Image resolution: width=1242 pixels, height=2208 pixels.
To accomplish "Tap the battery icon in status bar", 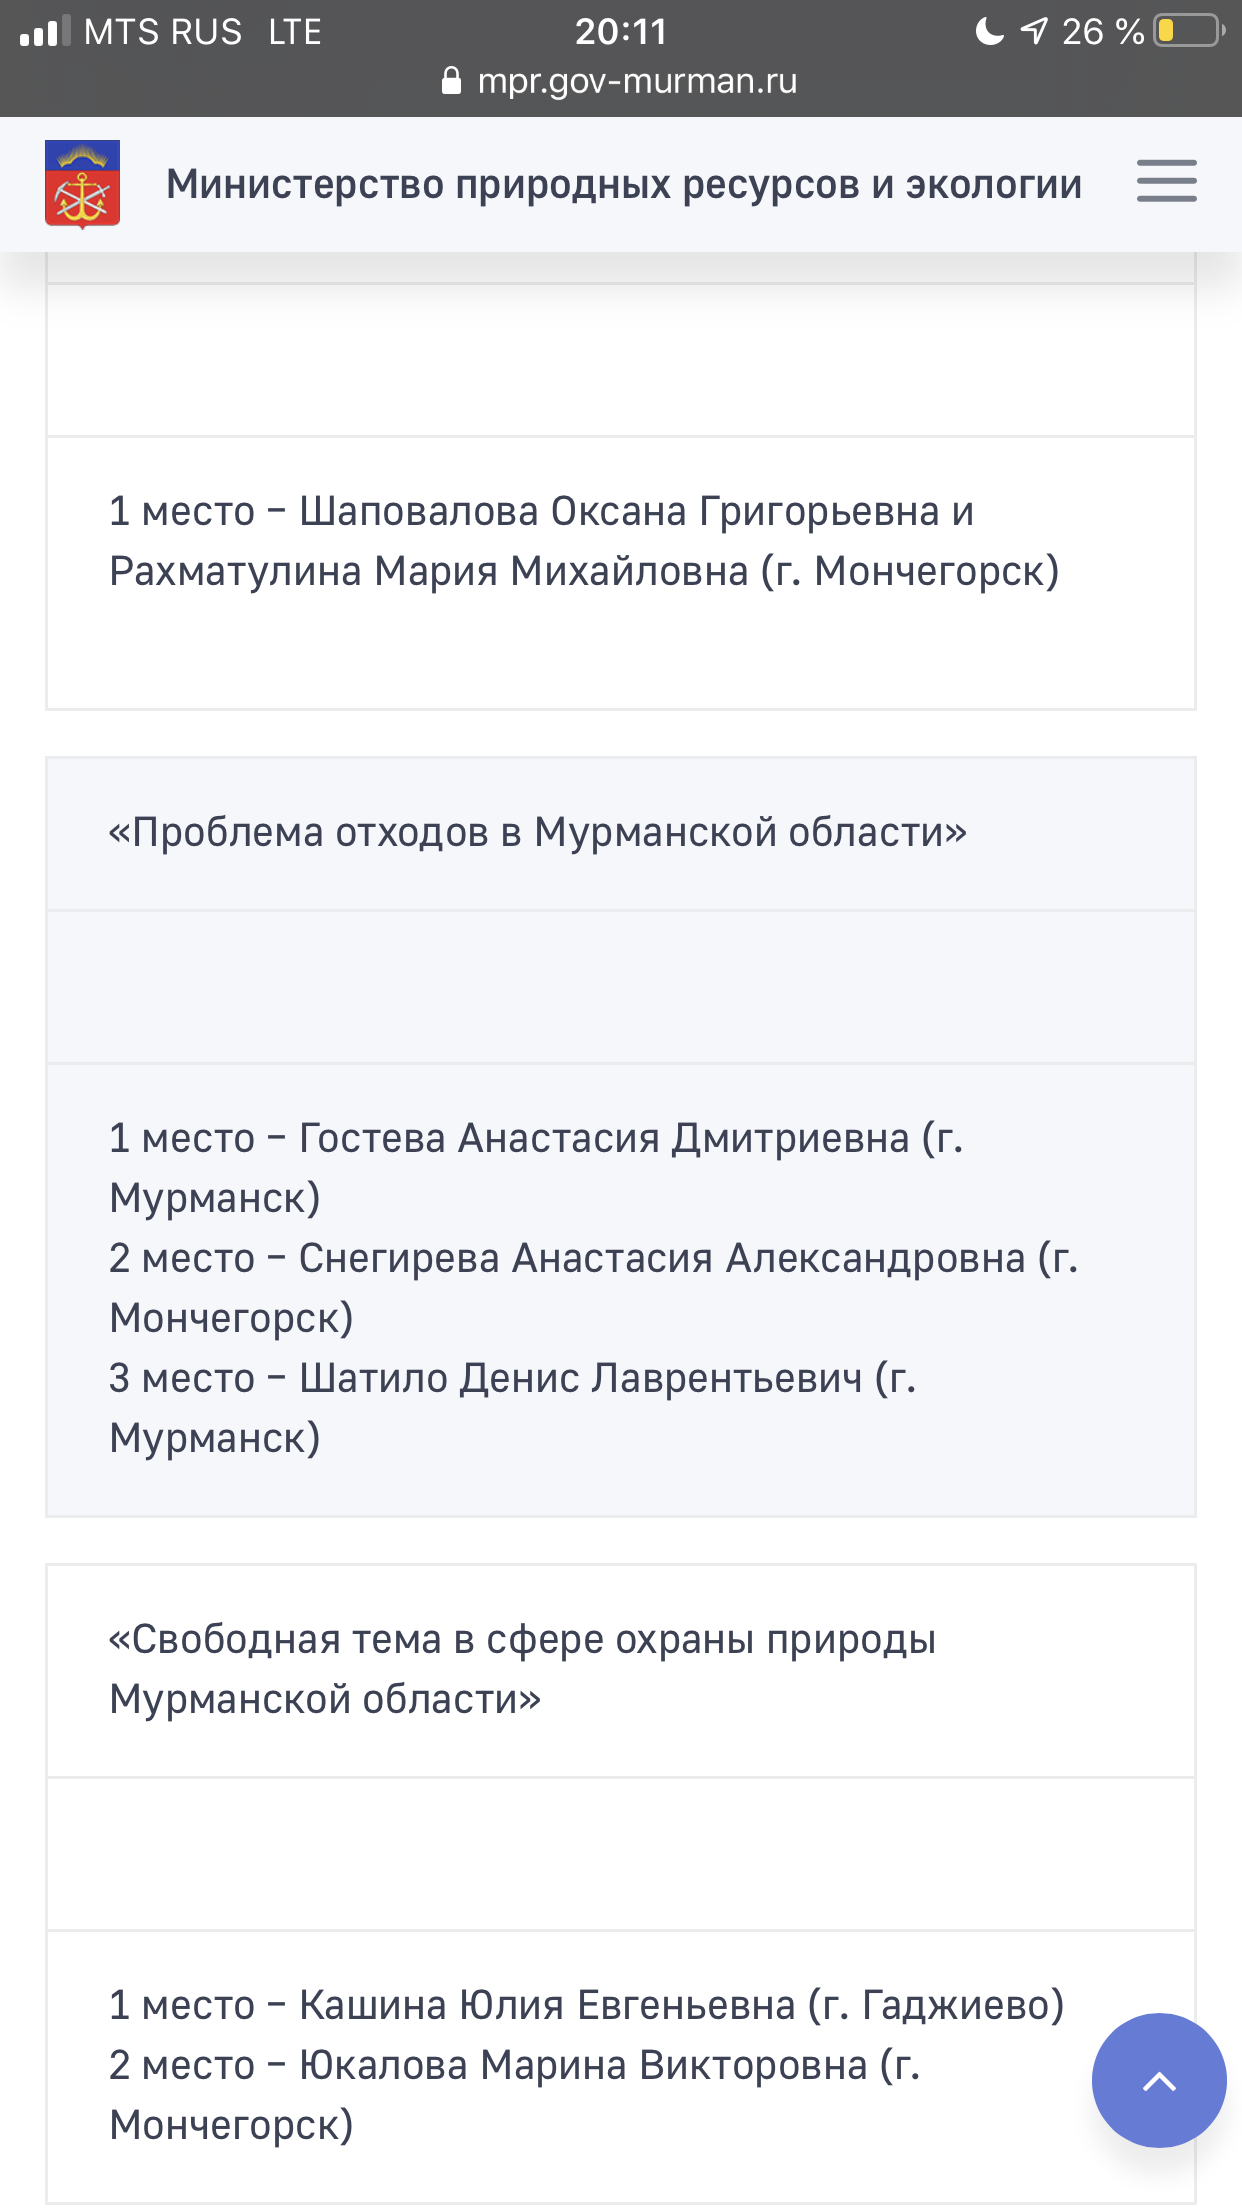I will [1188, 31].
